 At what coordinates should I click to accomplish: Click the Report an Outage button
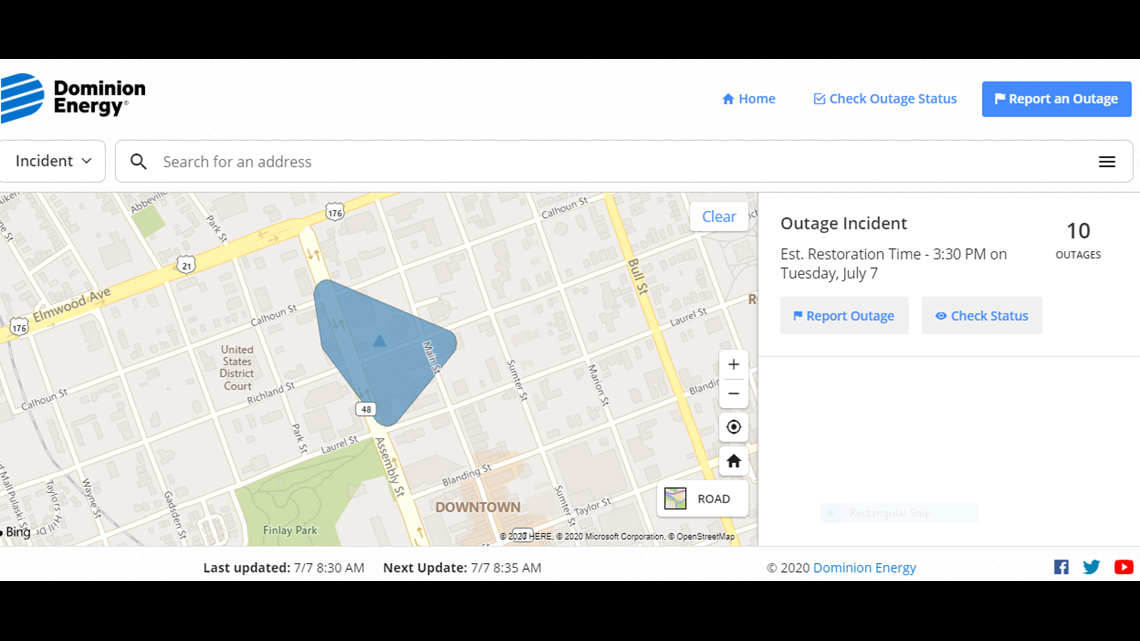(x=1056, y=99)
